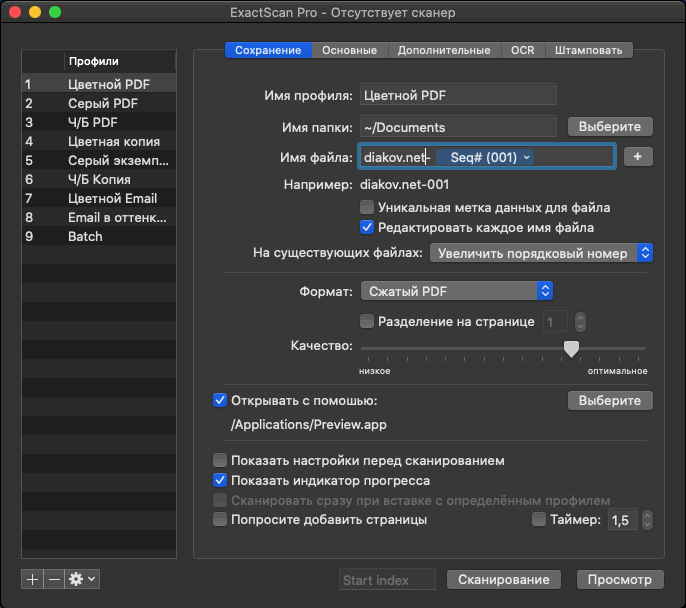This screenshot has width=686, height=608.
Task: Click the minus button to remove profile
Action: [x=54, y=579]
